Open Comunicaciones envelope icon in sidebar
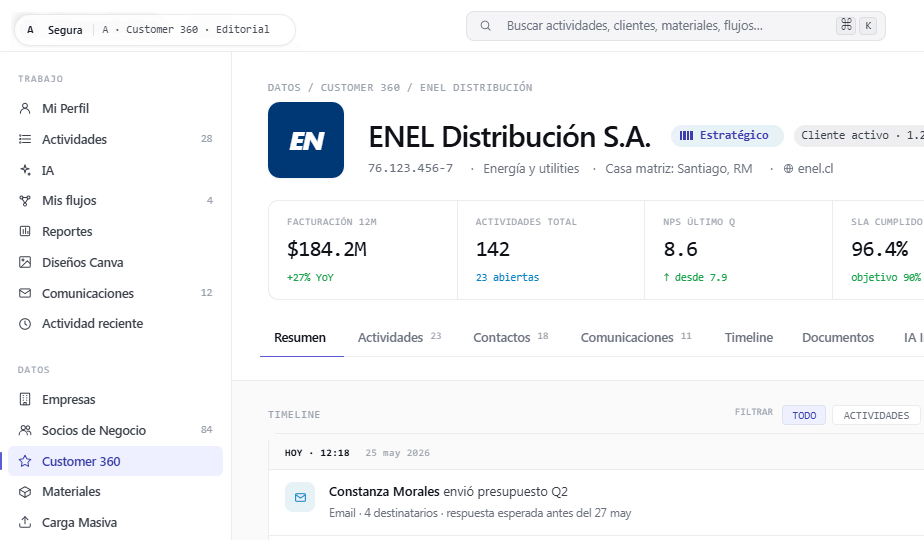The image size is (924, 540). [x=25, y=293]
